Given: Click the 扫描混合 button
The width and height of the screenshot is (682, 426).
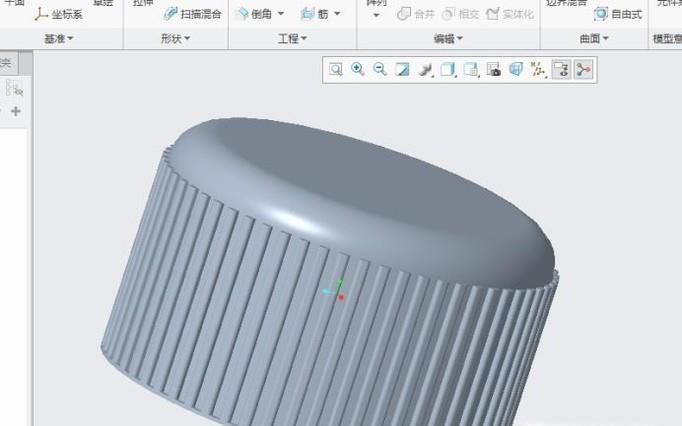Looking at the screenshot, I should pyautogui.click(x=192, y=14).
